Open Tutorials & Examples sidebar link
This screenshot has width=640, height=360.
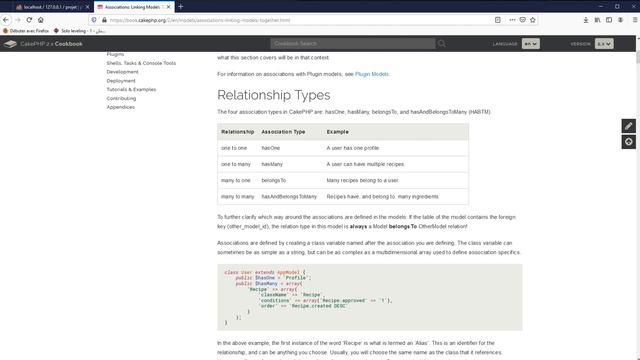(x=131, y=89)
